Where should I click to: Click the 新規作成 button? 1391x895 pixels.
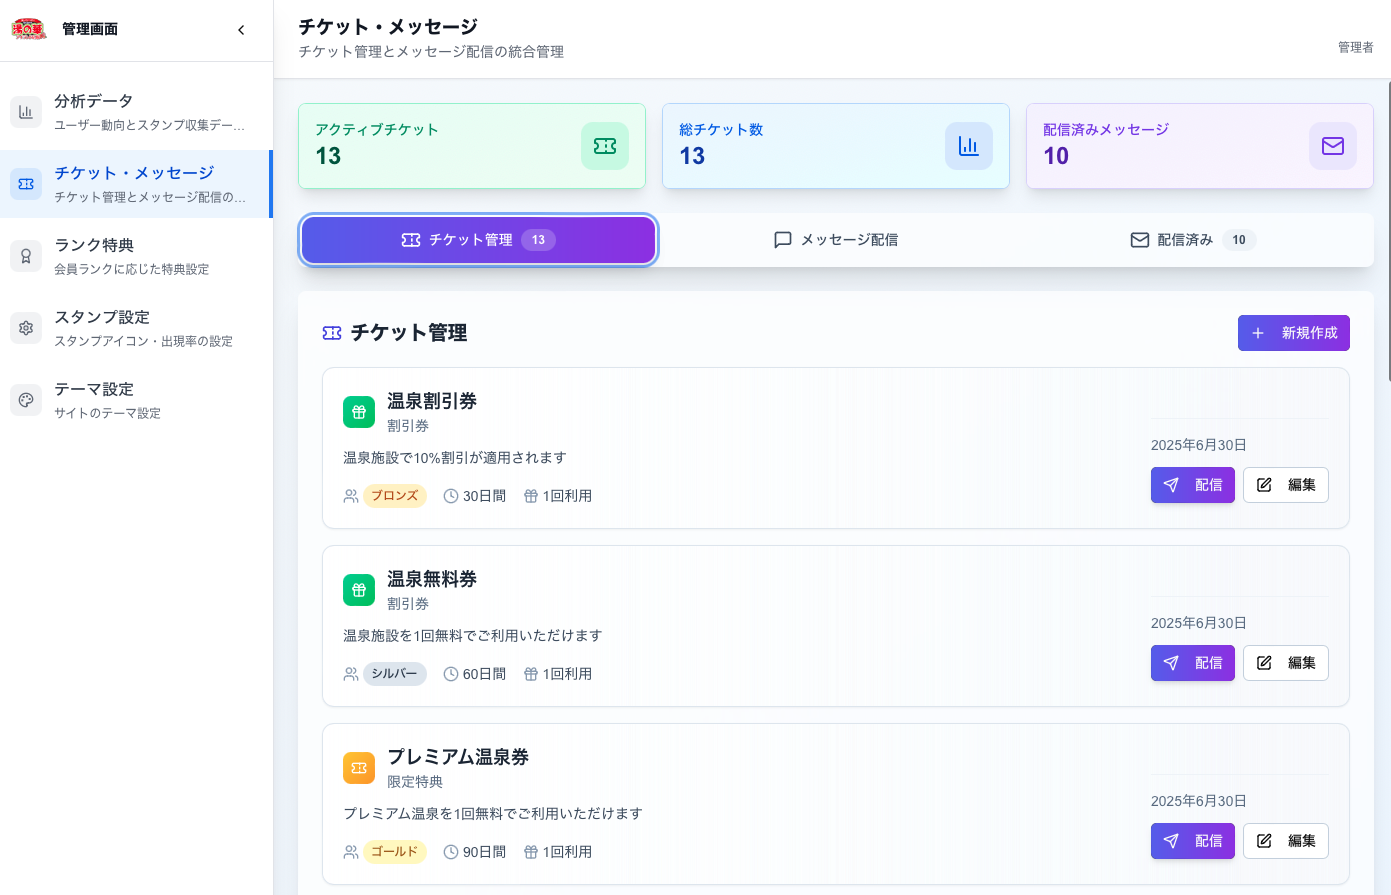click(x=1293, y=333)
